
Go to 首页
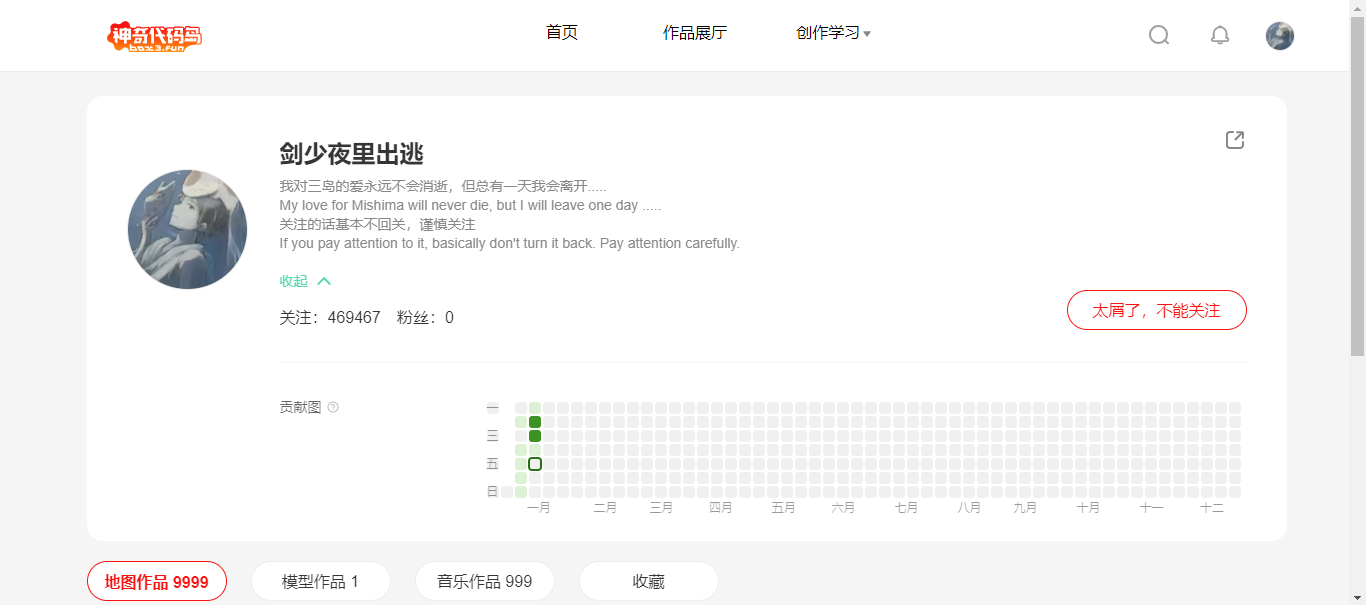pyautogui.click(x=562, y=33)
